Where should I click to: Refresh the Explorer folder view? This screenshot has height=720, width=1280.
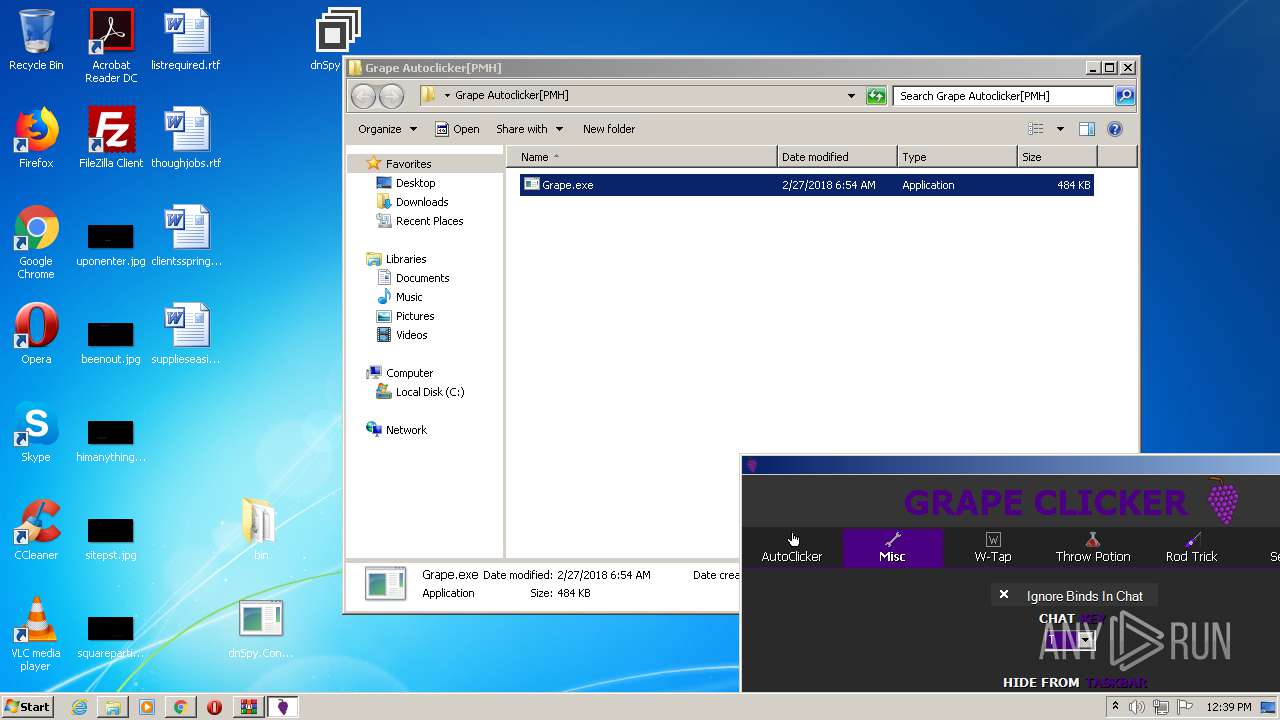876,96
